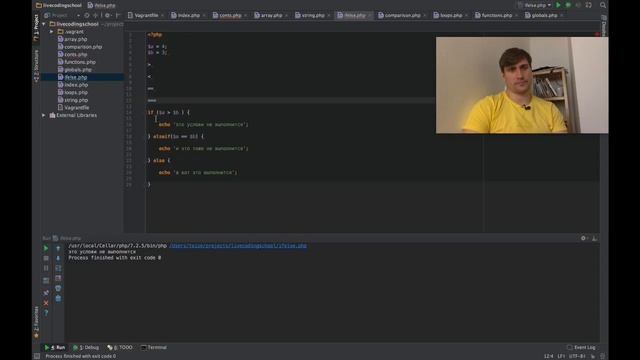
Task: Click the scroll from source target icon
Action: coord(87,16)
